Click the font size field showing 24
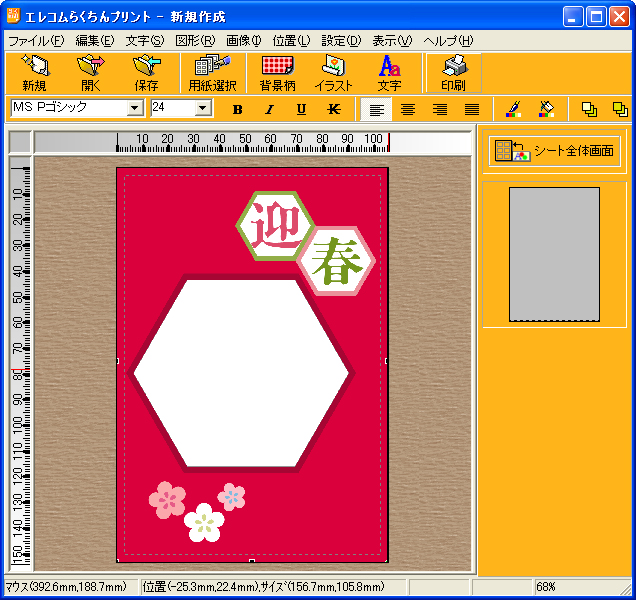The image size is (636, 600). (x=173, y=108)
